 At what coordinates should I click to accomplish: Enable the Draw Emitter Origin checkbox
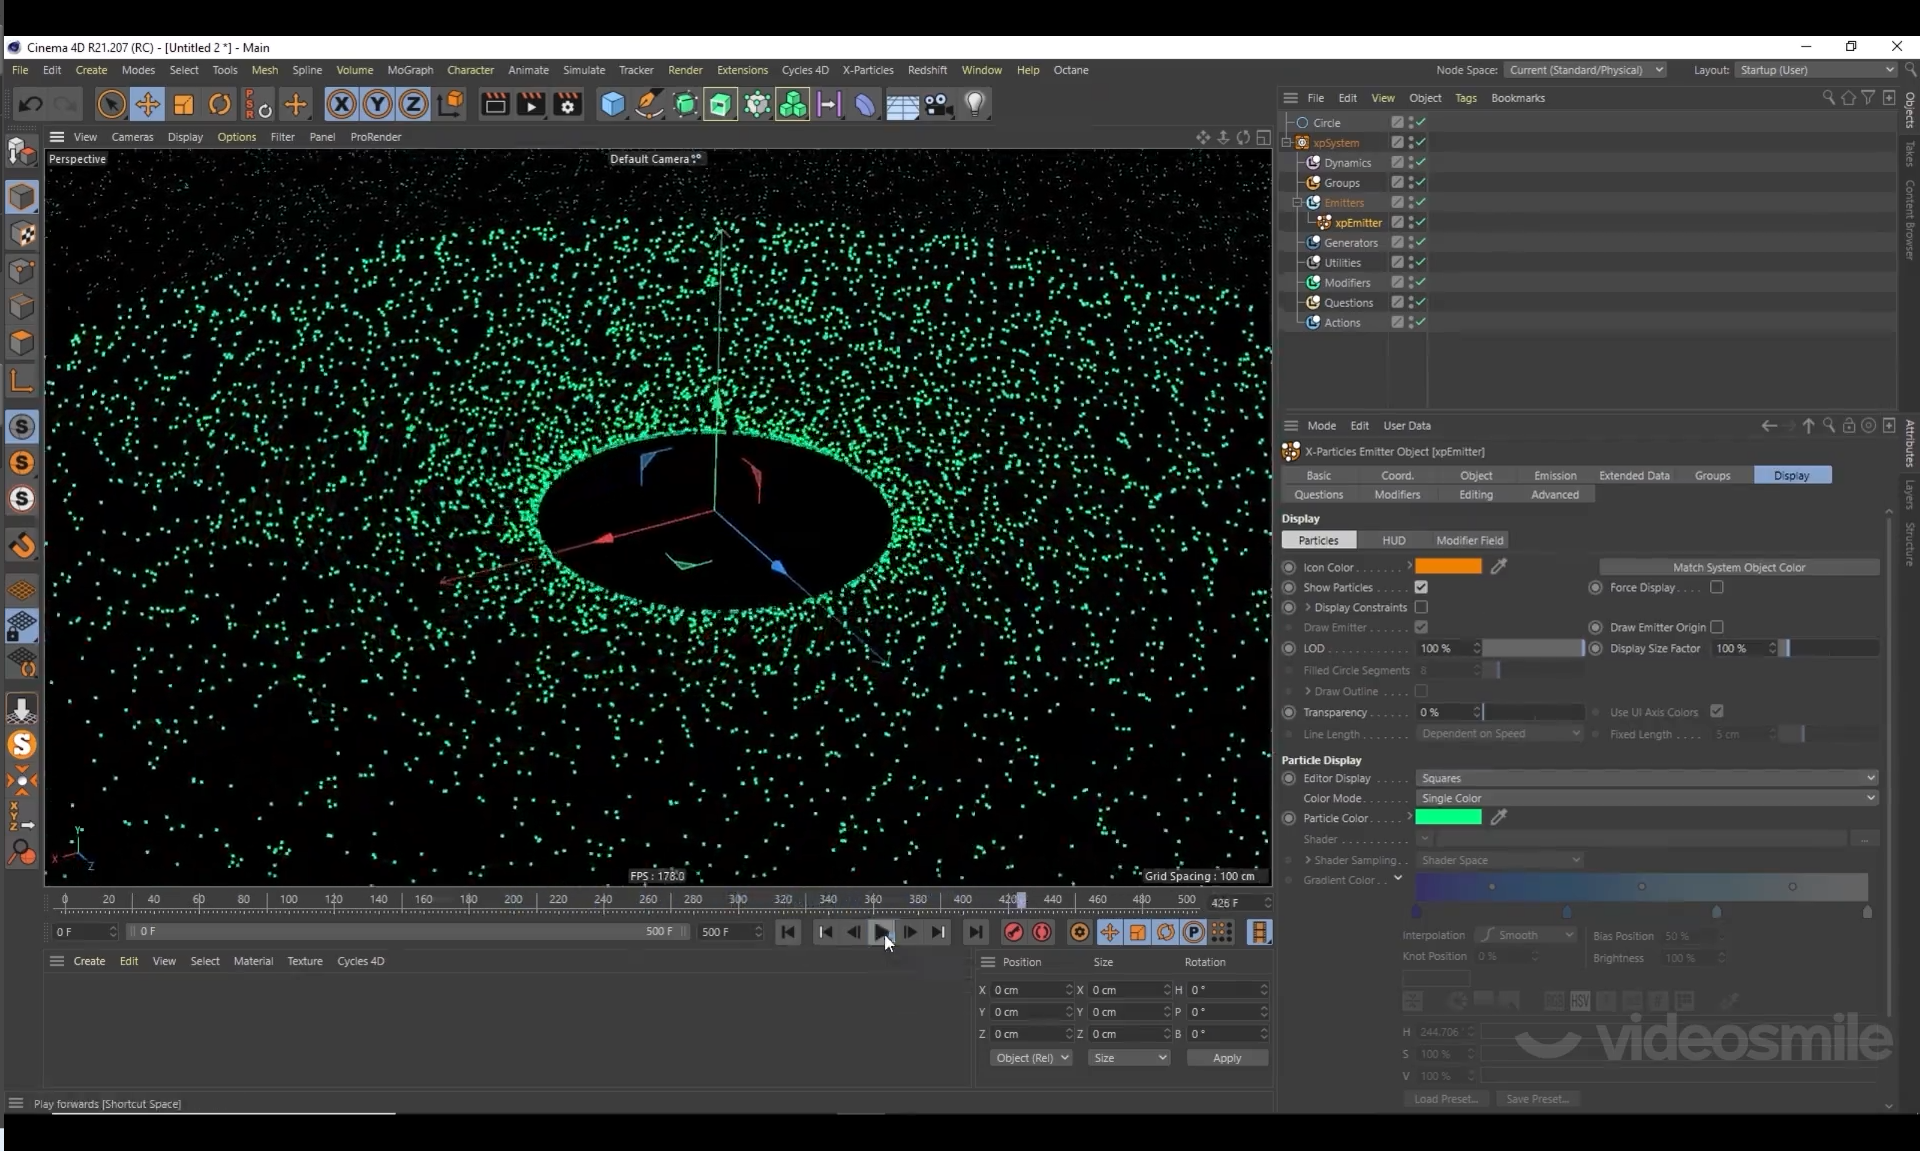point(1717,627)
